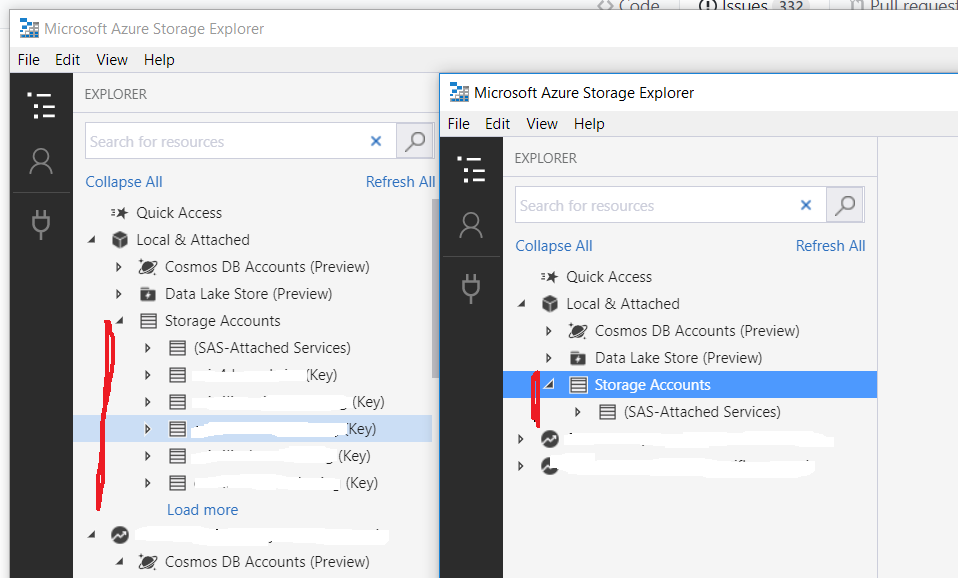
Task: Open Help menu in front window
Action: pos(590,124)
